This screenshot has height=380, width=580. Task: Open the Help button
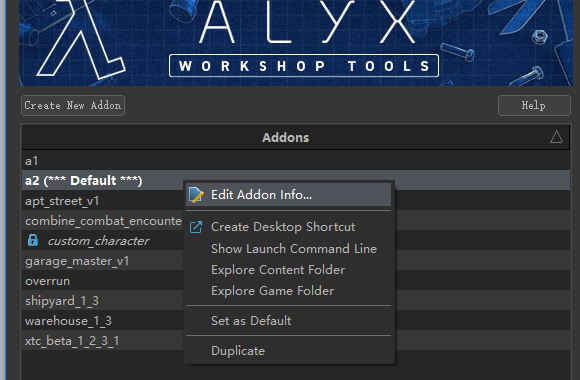pos(534,105)
